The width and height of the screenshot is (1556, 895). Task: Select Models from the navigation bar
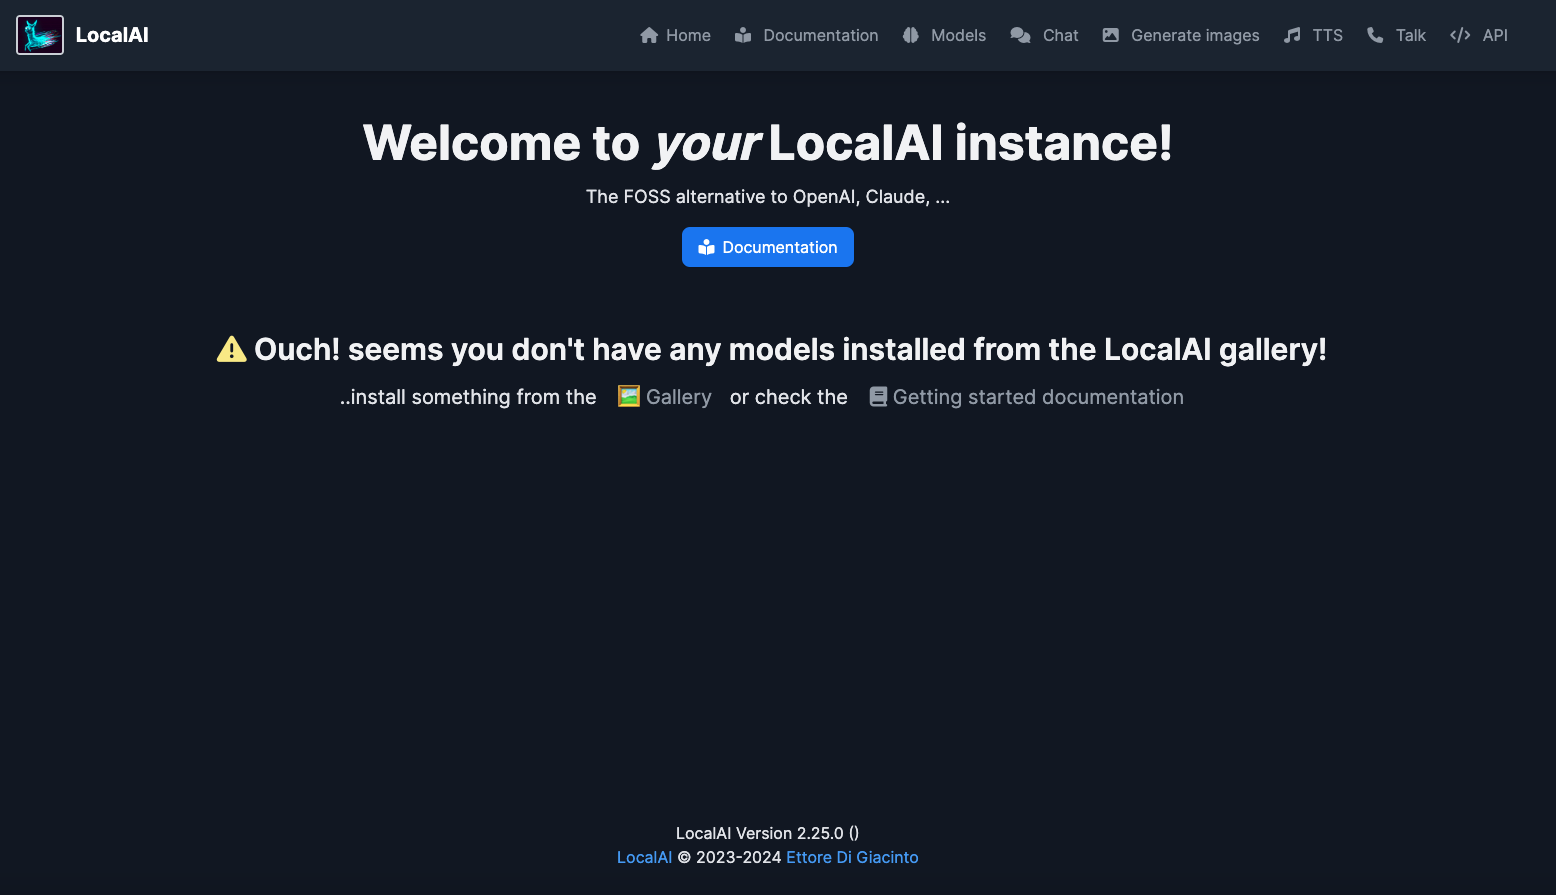coord(958,34)
